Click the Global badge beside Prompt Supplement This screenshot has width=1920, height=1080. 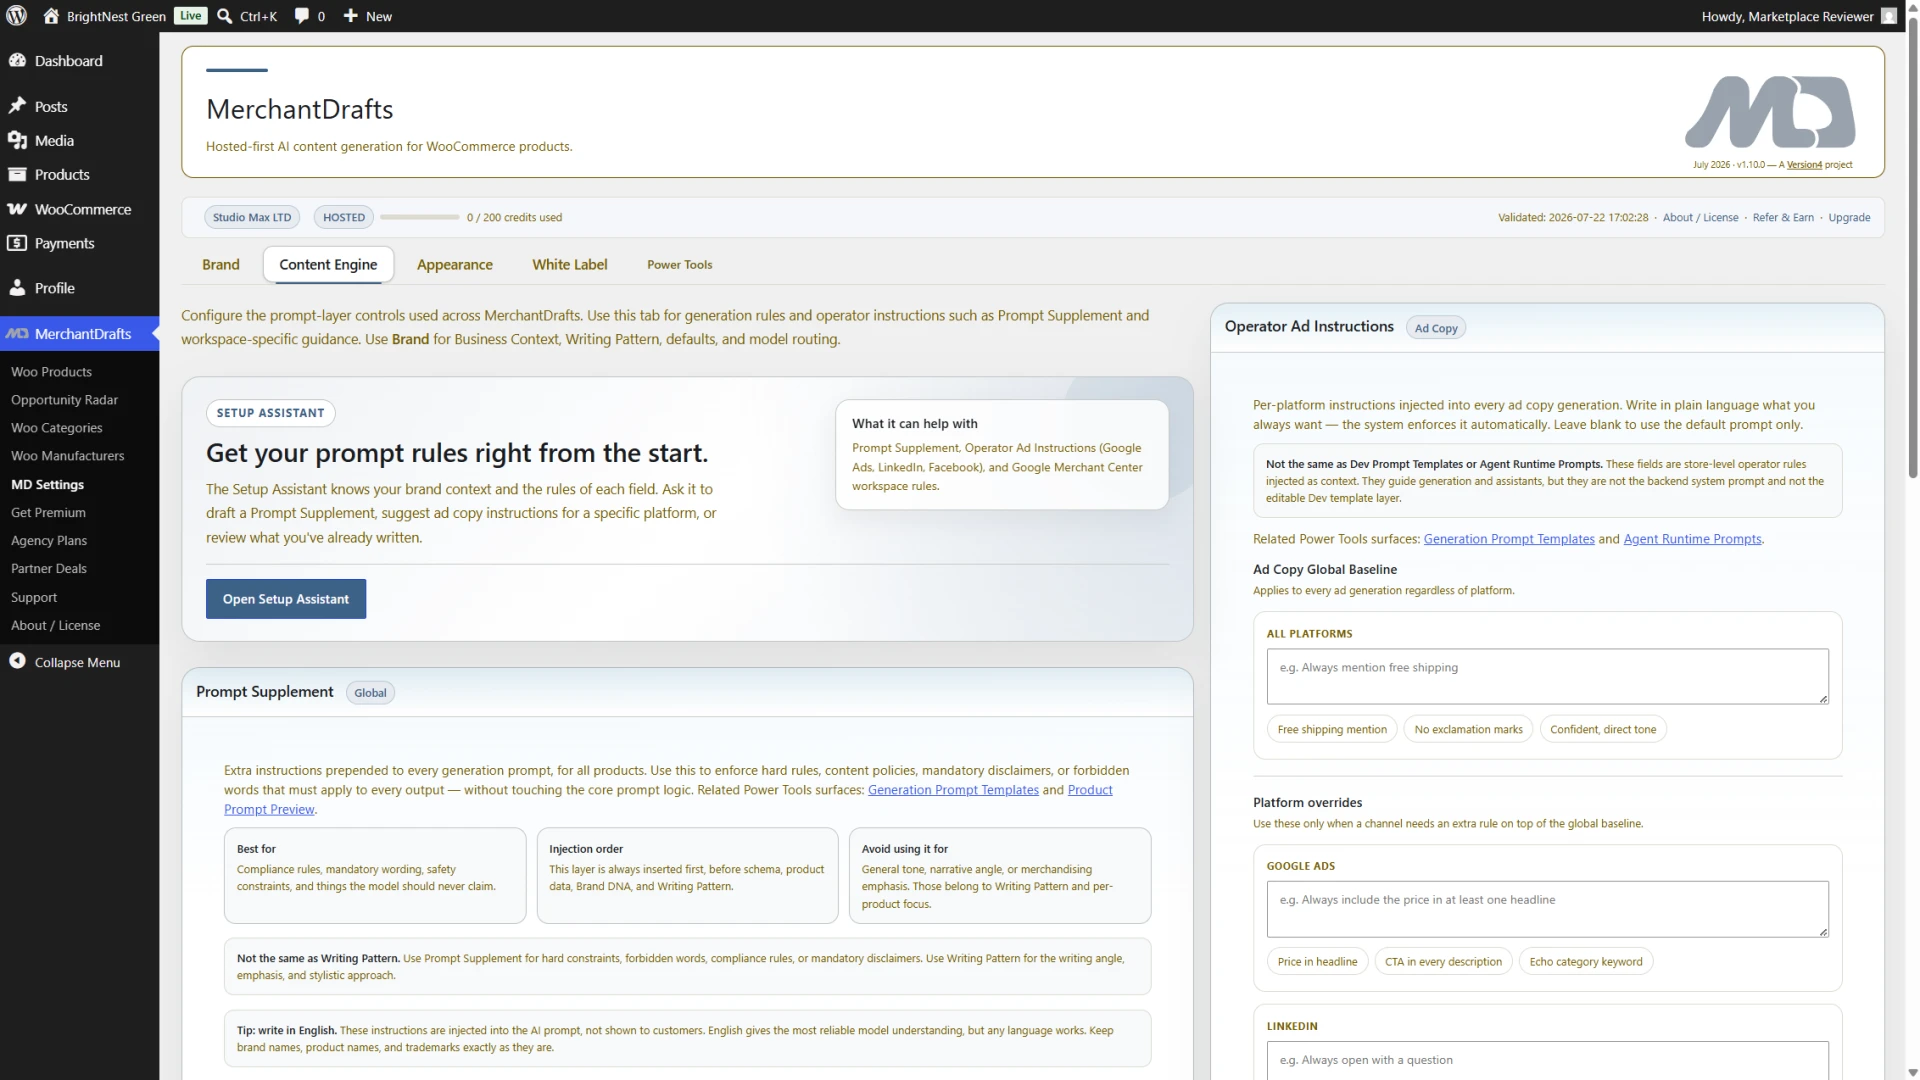pos(370,693)
